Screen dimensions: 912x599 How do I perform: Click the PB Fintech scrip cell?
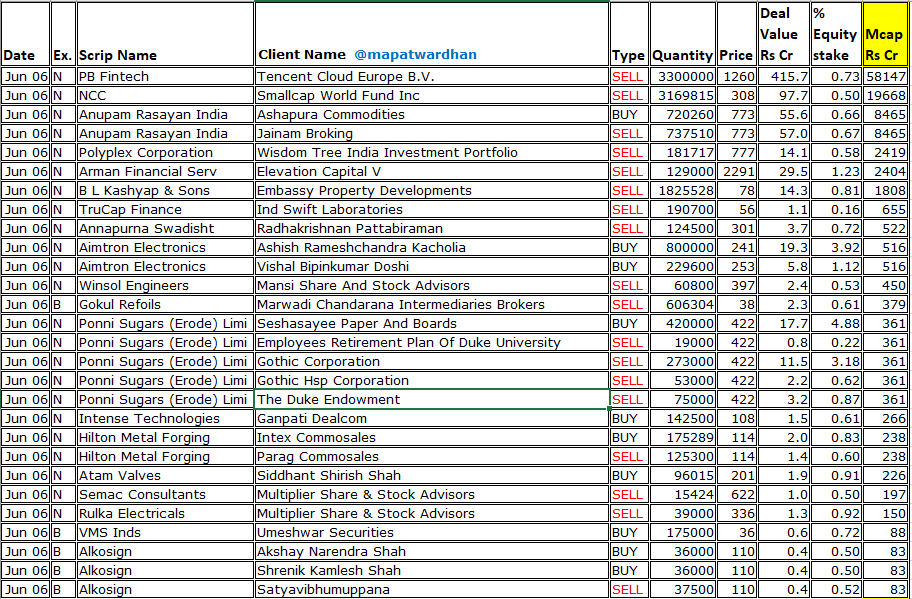(165, 77)
